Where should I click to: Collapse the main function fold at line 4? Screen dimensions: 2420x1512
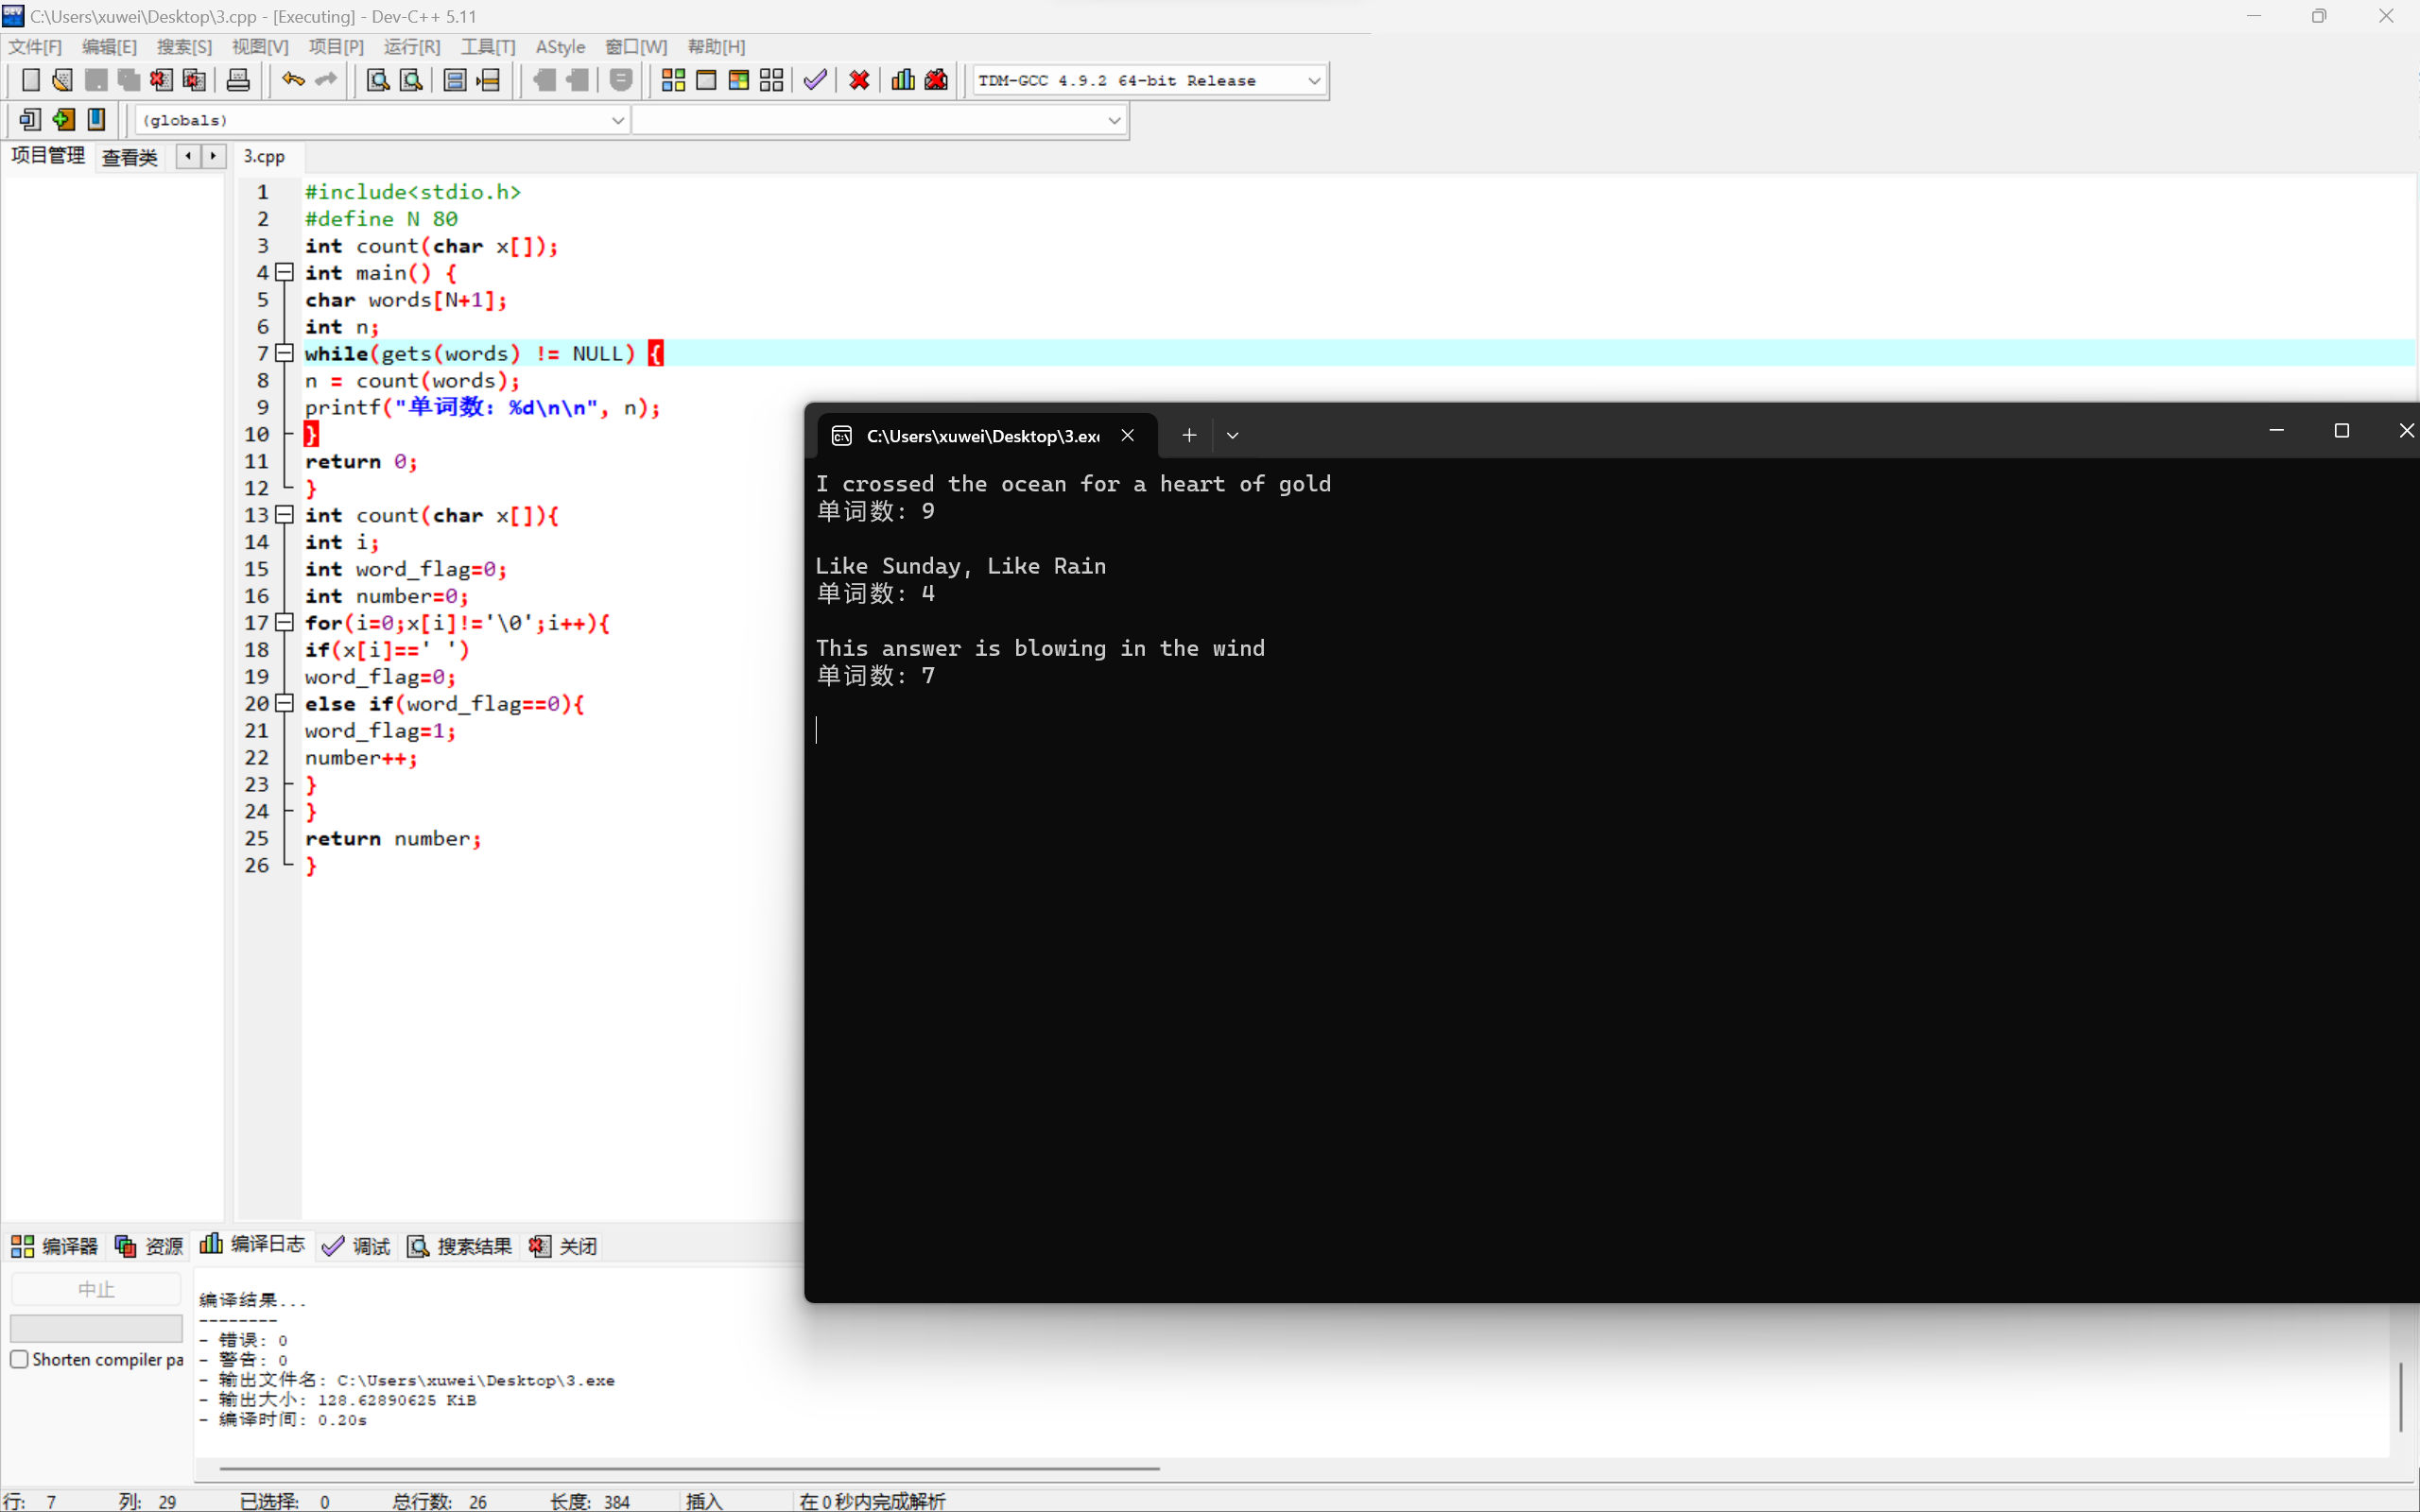285,272
